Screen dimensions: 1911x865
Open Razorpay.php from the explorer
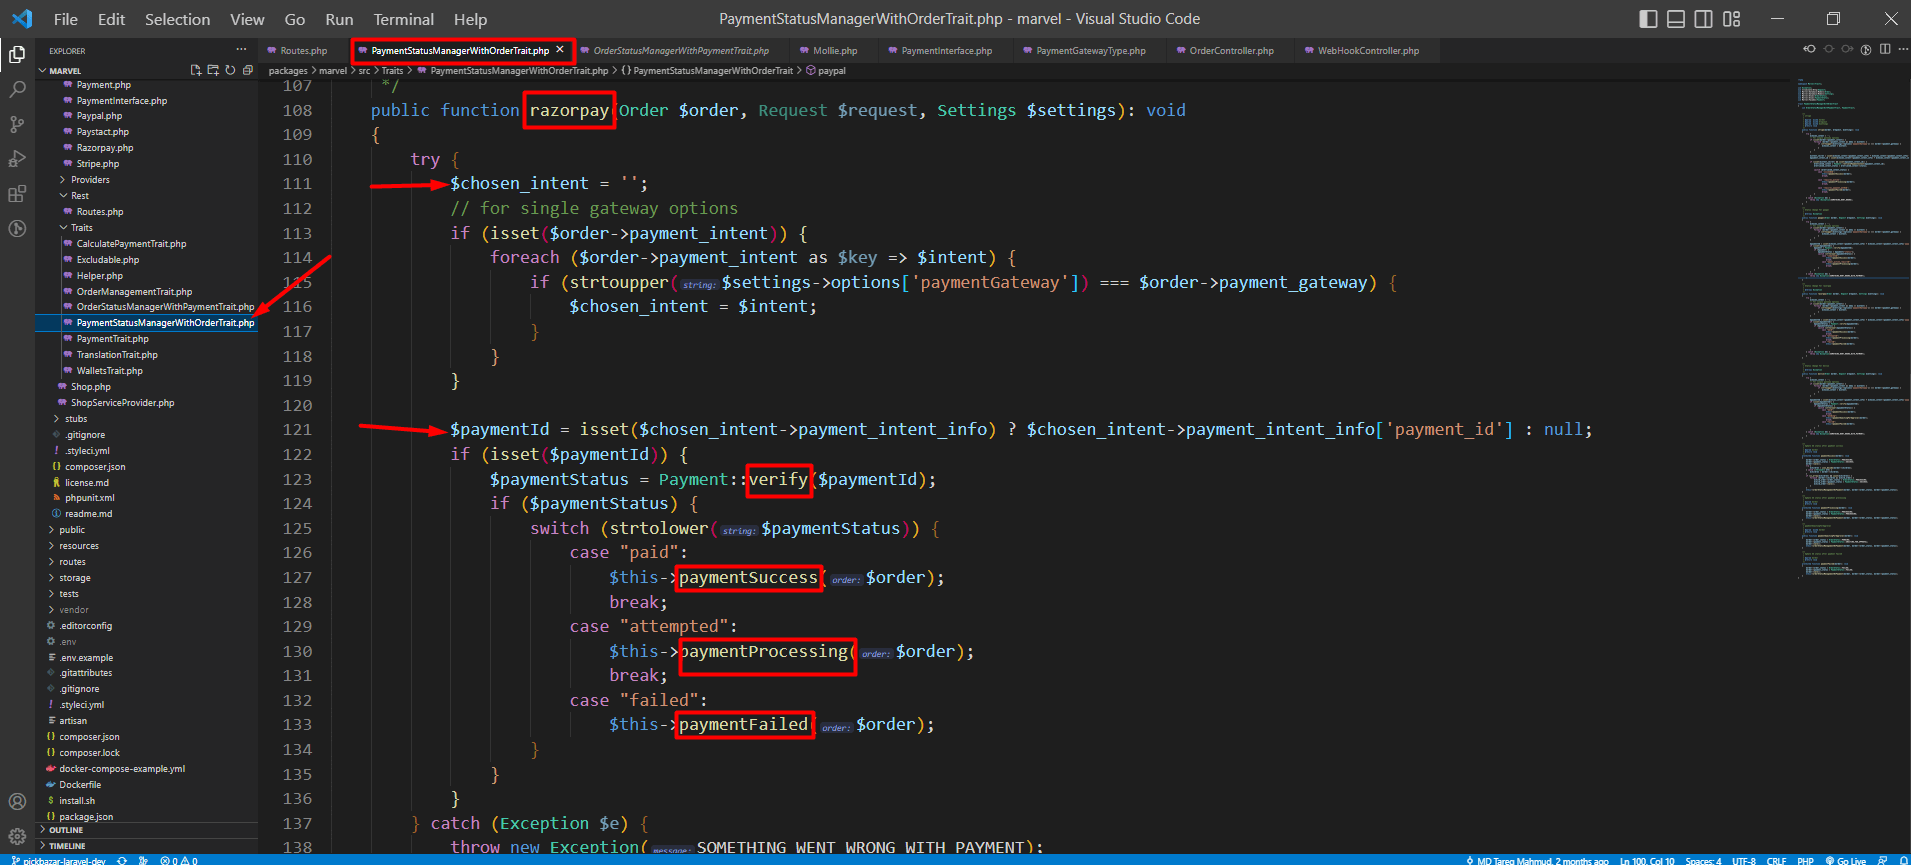(x=104, y=148)
